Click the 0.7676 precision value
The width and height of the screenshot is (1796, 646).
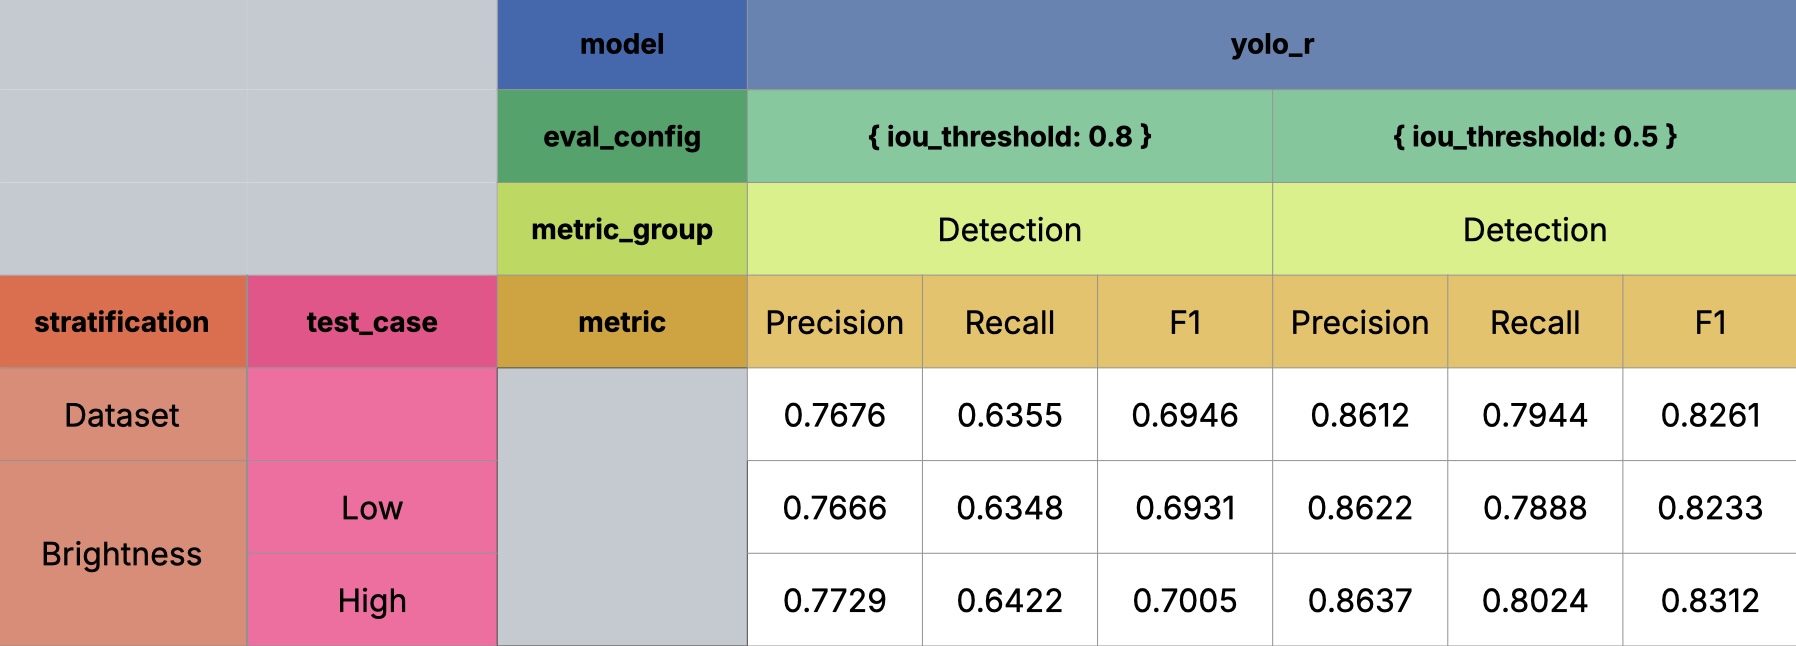click(x=834, y=415)
